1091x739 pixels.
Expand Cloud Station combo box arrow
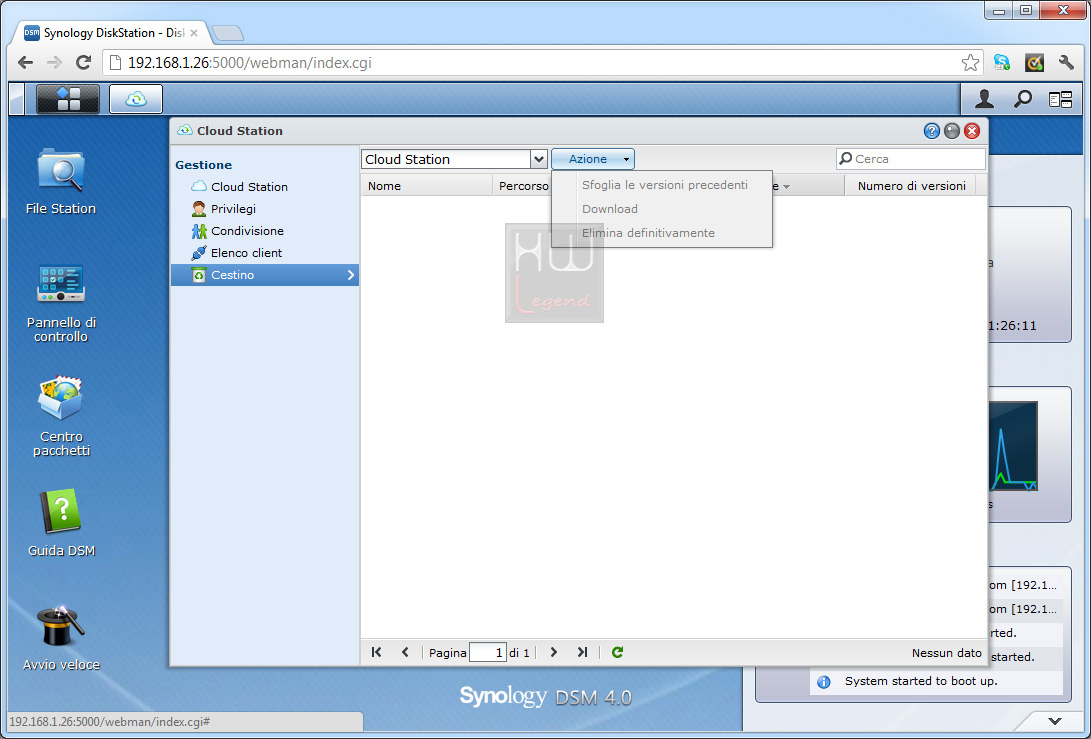coord(539,159)
